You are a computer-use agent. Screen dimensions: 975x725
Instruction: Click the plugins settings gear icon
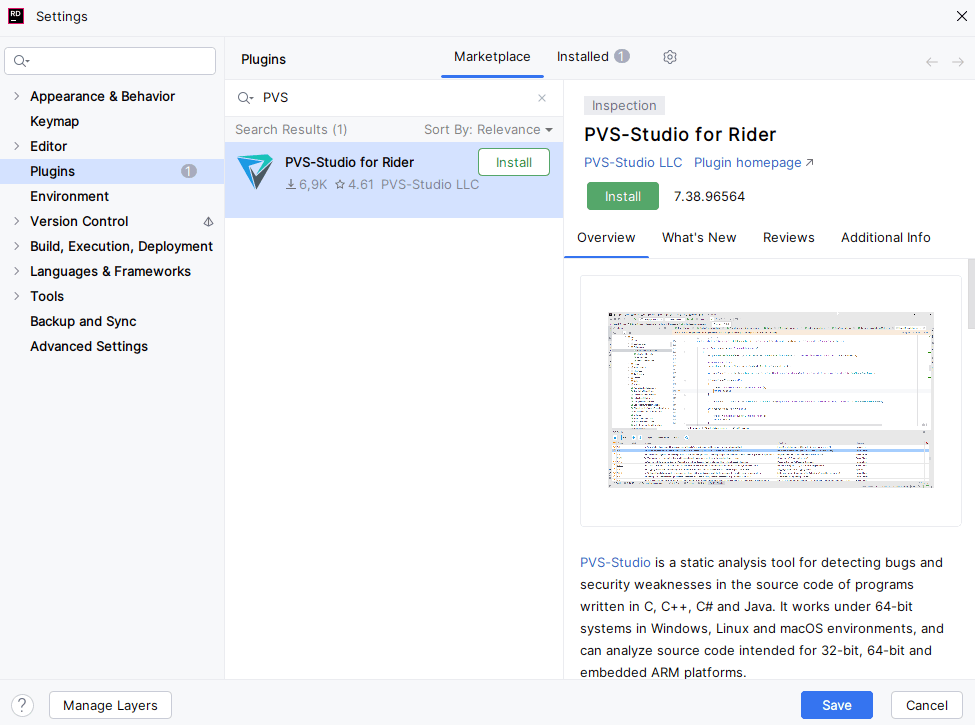(670, 57)
